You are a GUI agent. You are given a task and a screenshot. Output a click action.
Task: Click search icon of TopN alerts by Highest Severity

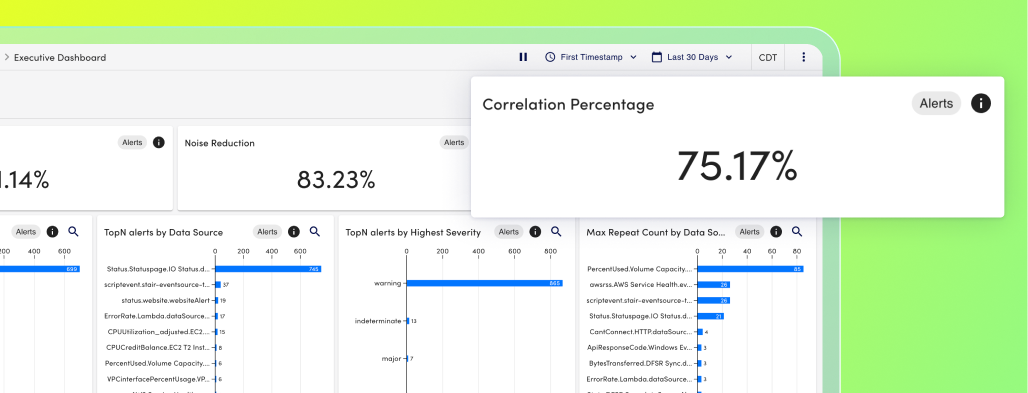tap(556, 232)
